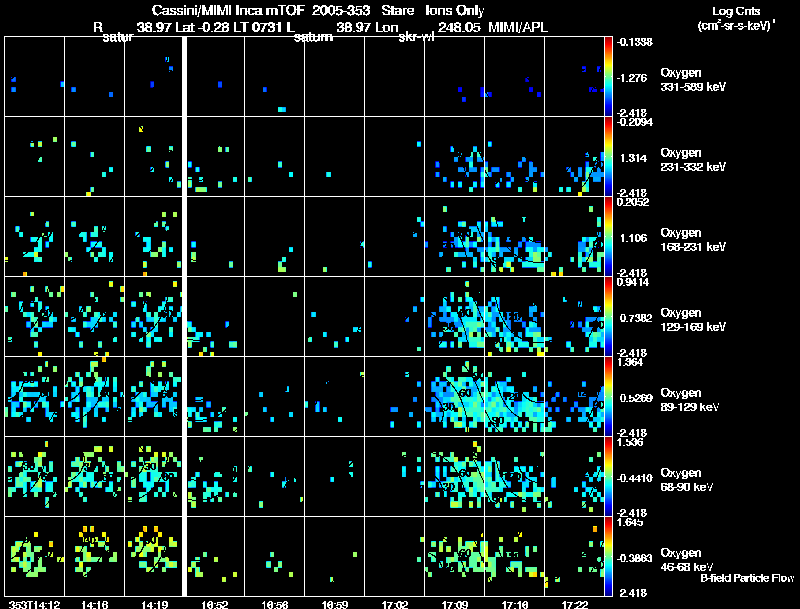The image size is (800, 609).
Task: Click the Oxygen 231-332 keV row label
Action: click(x=693, y=160)
